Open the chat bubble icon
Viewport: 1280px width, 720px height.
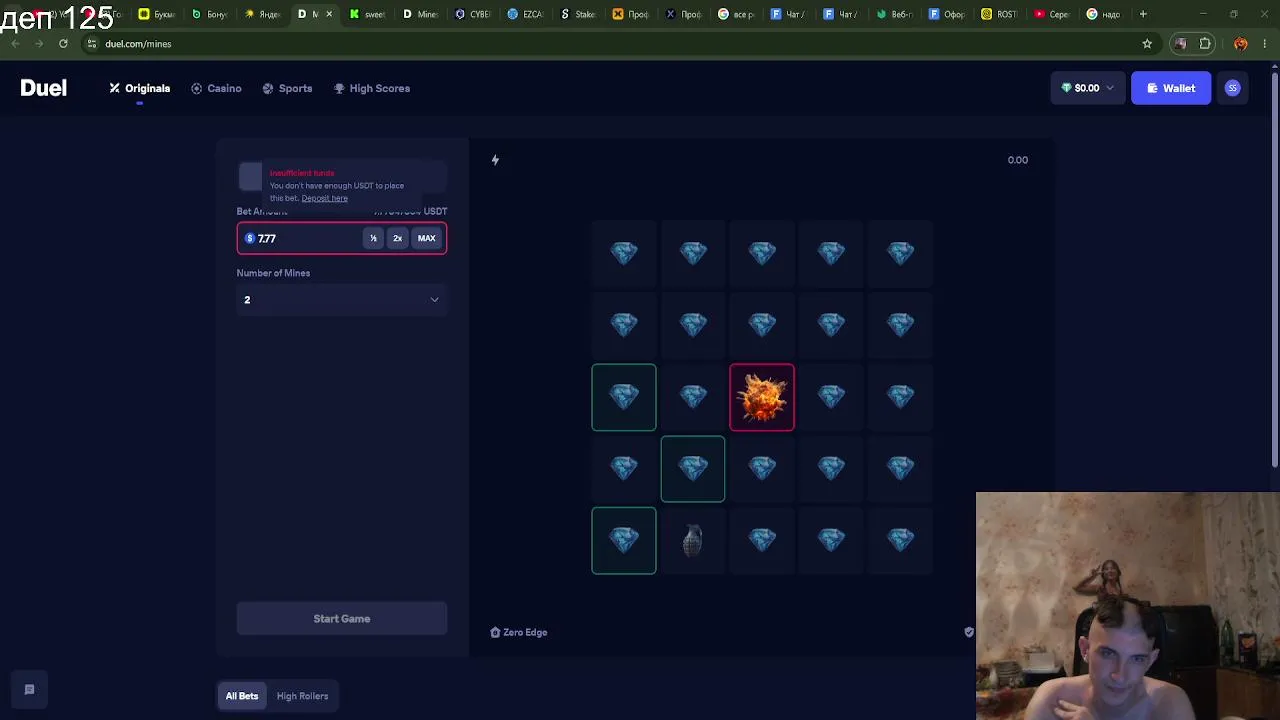[x=29, y=689]
